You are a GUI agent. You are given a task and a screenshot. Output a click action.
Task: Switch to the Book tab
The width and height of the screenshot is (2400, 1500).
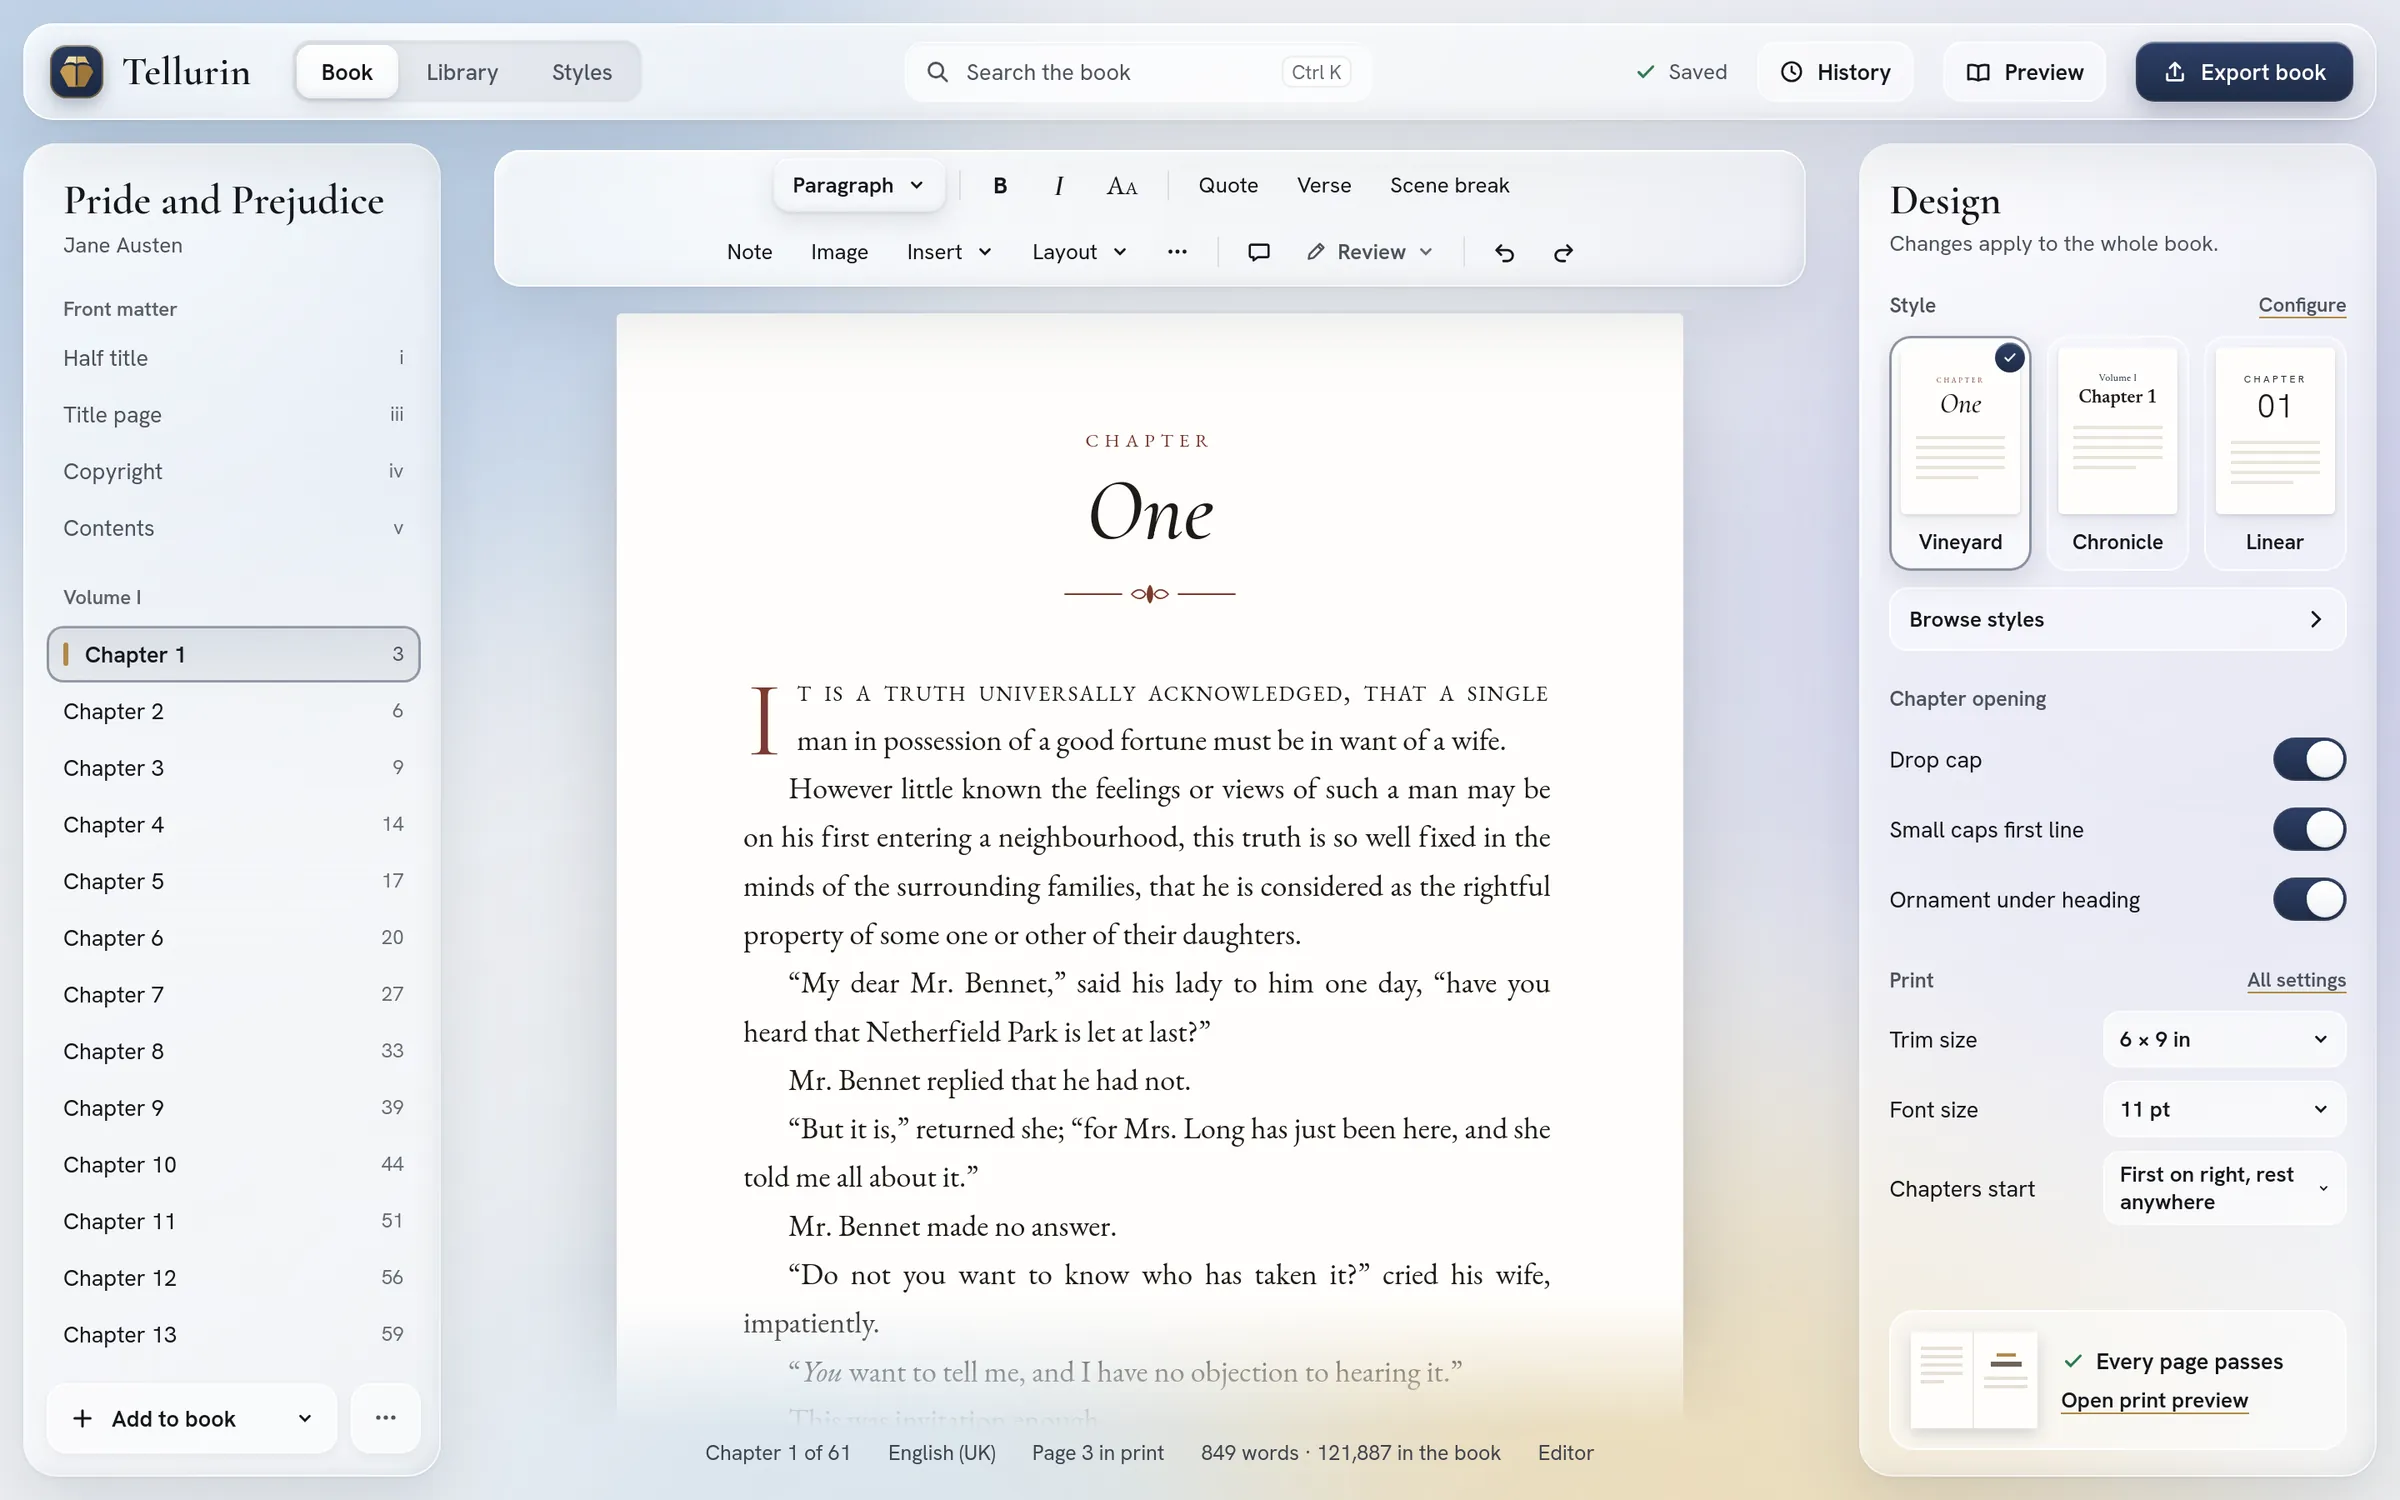347,72
